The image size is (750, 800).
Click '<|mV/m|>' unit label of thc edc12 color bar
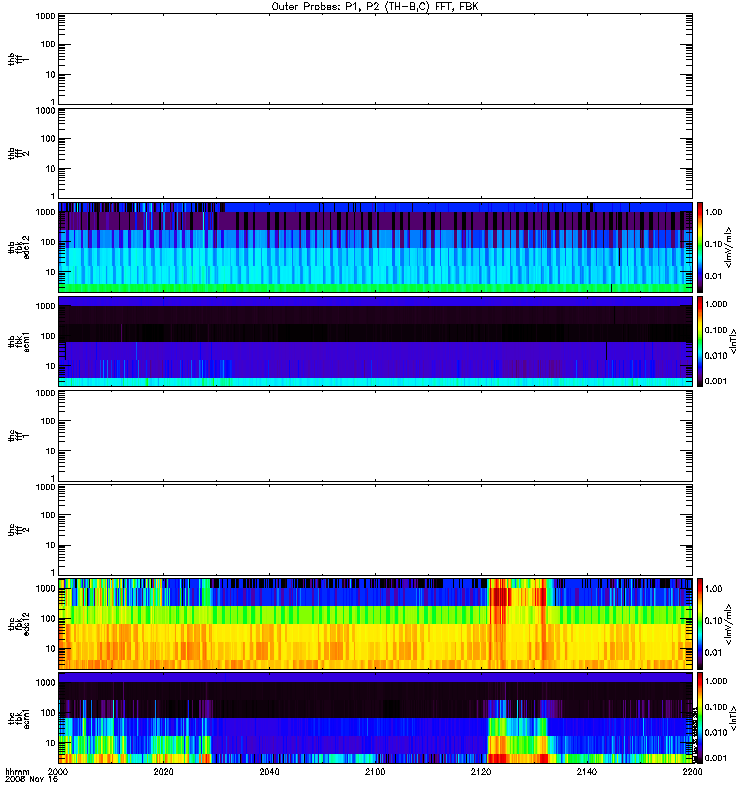729,624
